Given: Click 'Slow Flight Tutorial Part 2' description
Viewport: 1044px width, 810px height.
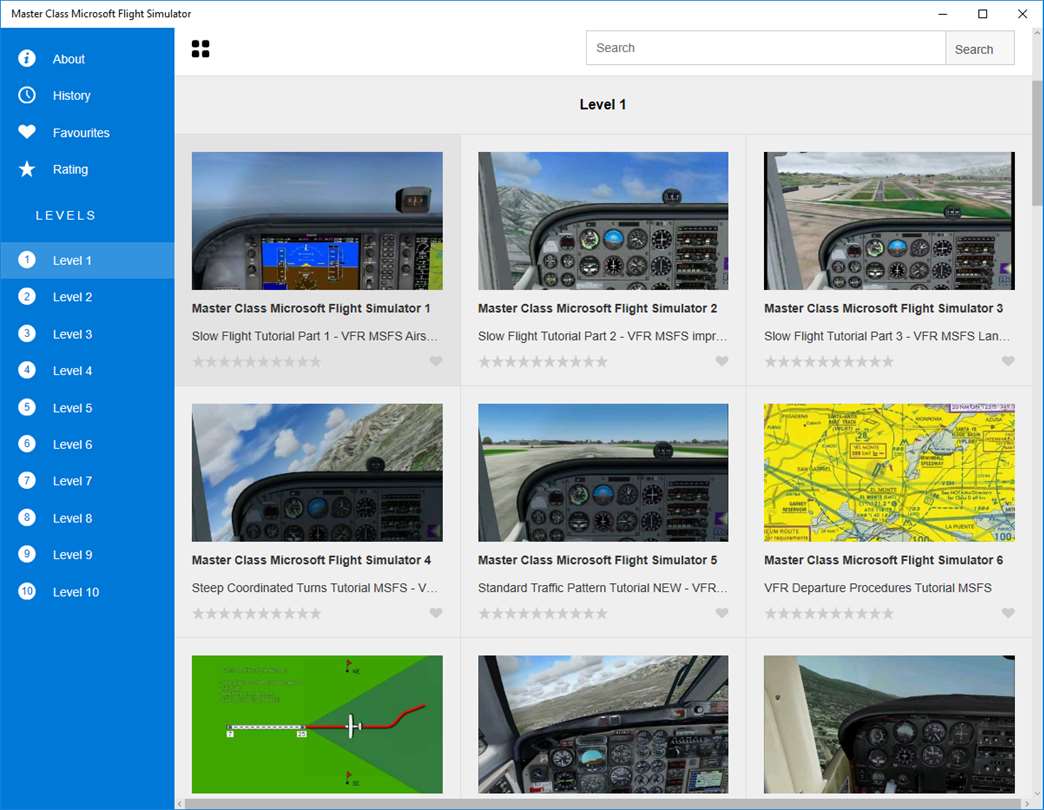Looking at the screenshot, I should (603, 336).
